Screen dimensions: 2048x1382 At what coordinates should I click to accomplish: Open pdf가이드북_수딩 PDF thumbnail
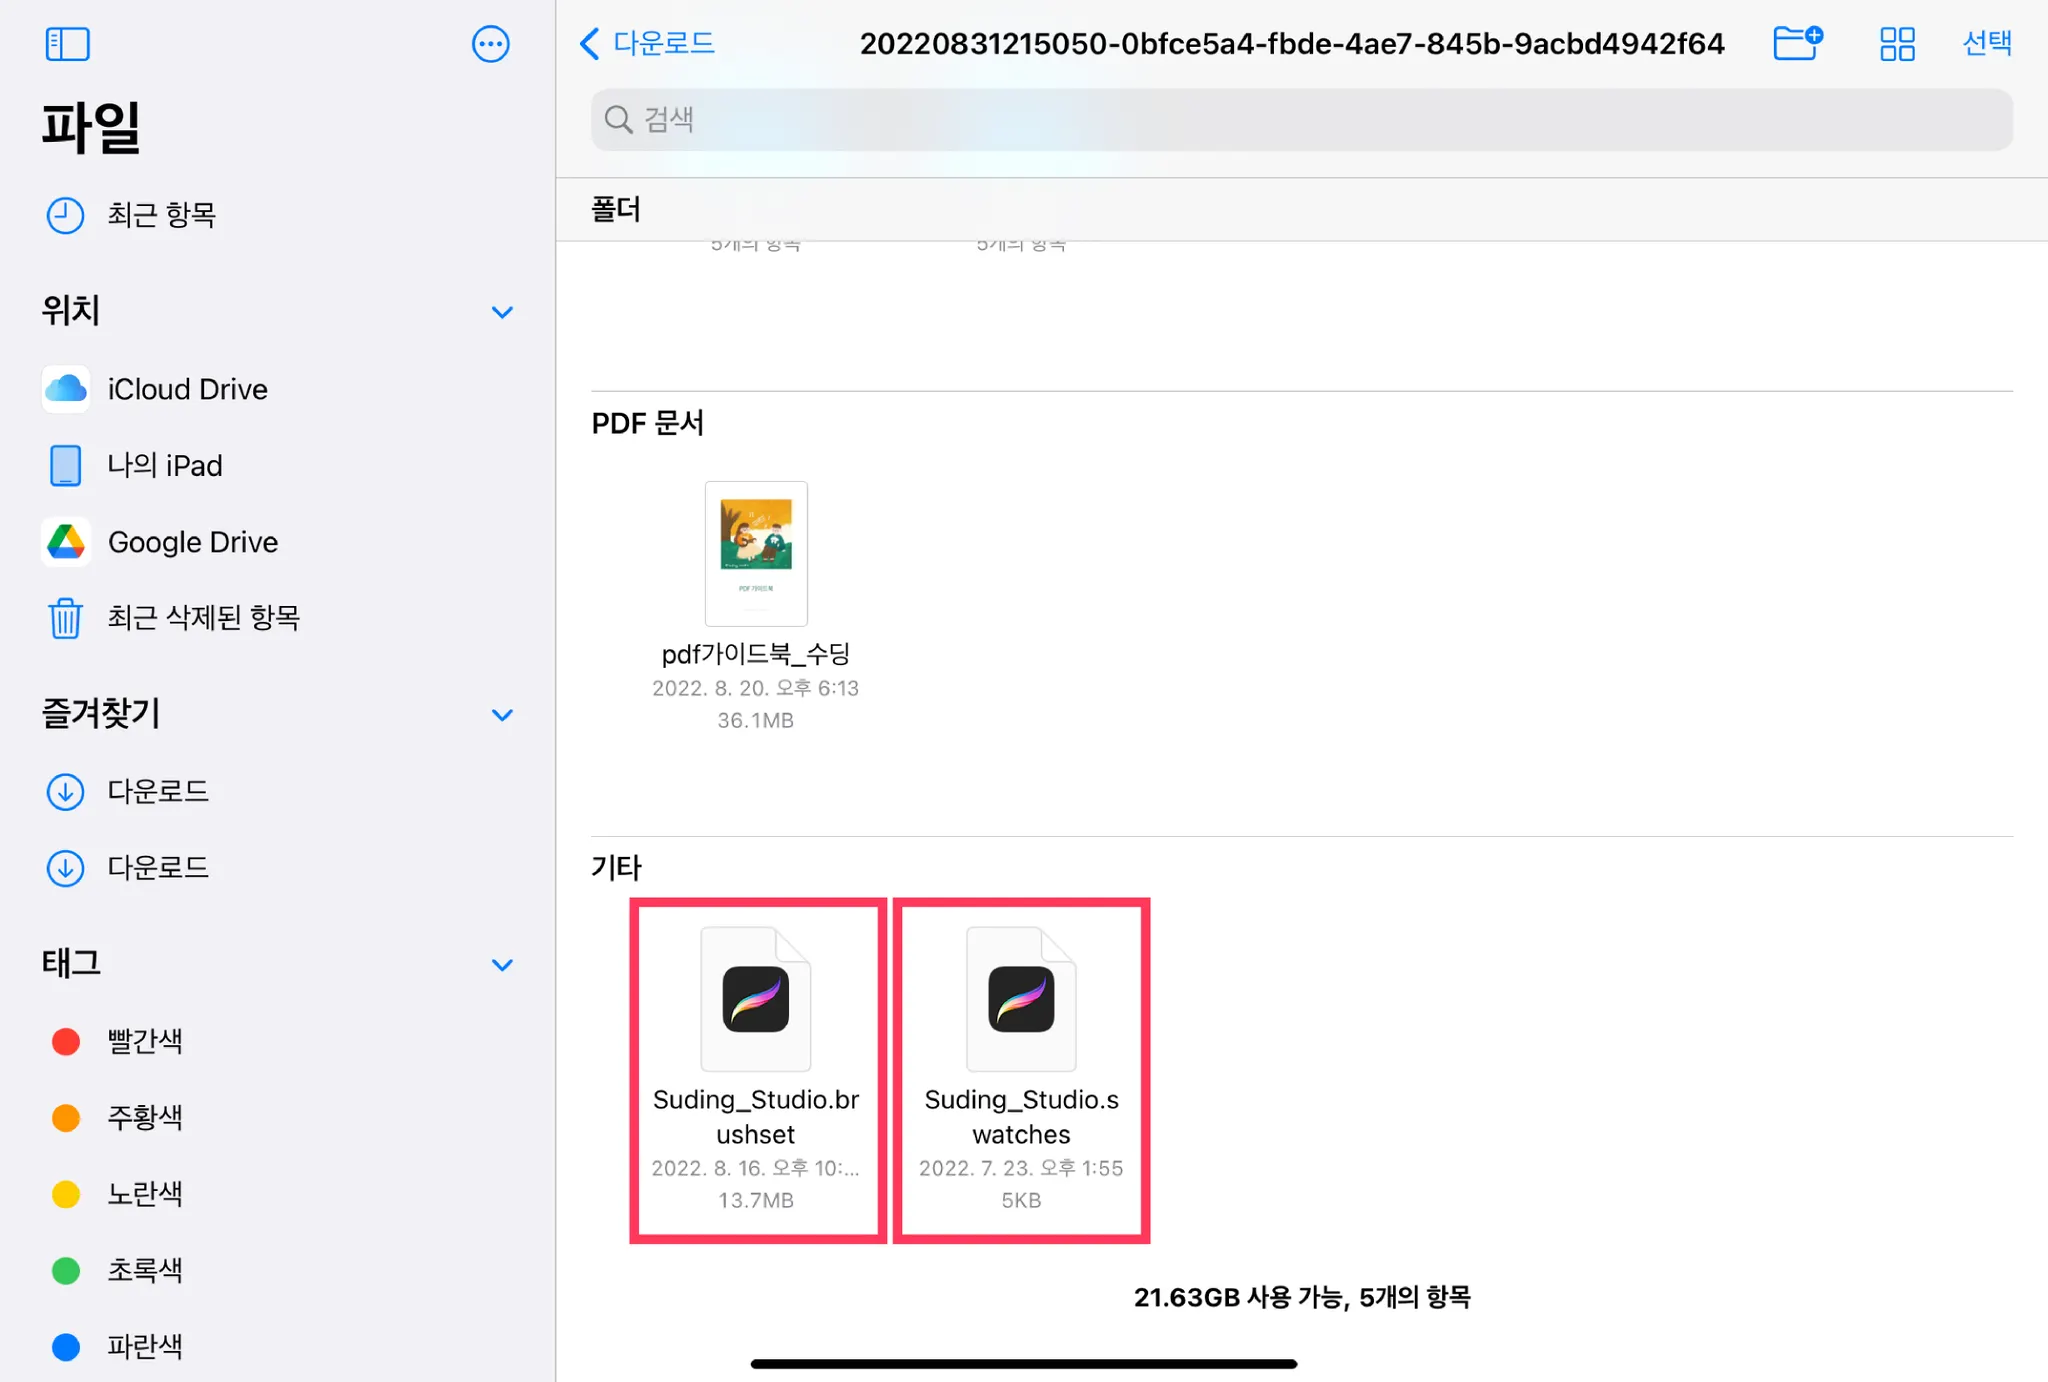coord(756,553)
